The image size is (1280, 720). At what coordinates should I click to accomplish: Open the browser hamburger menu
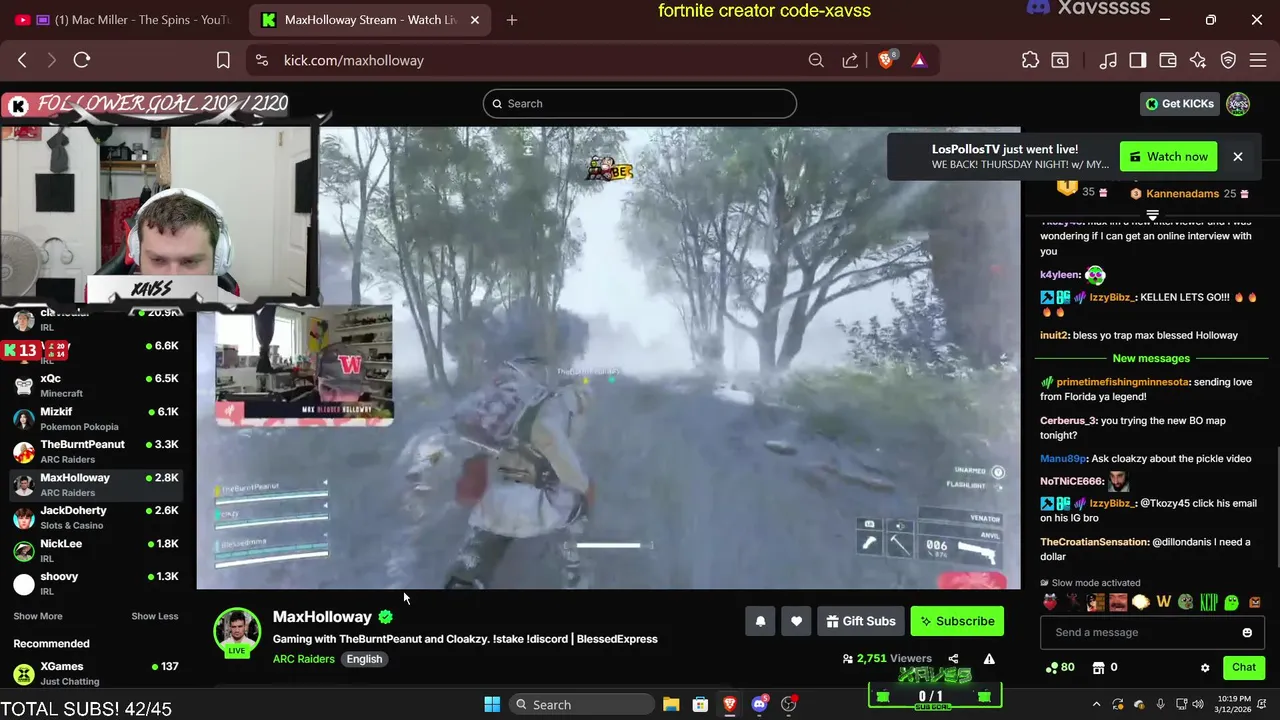1259,60
